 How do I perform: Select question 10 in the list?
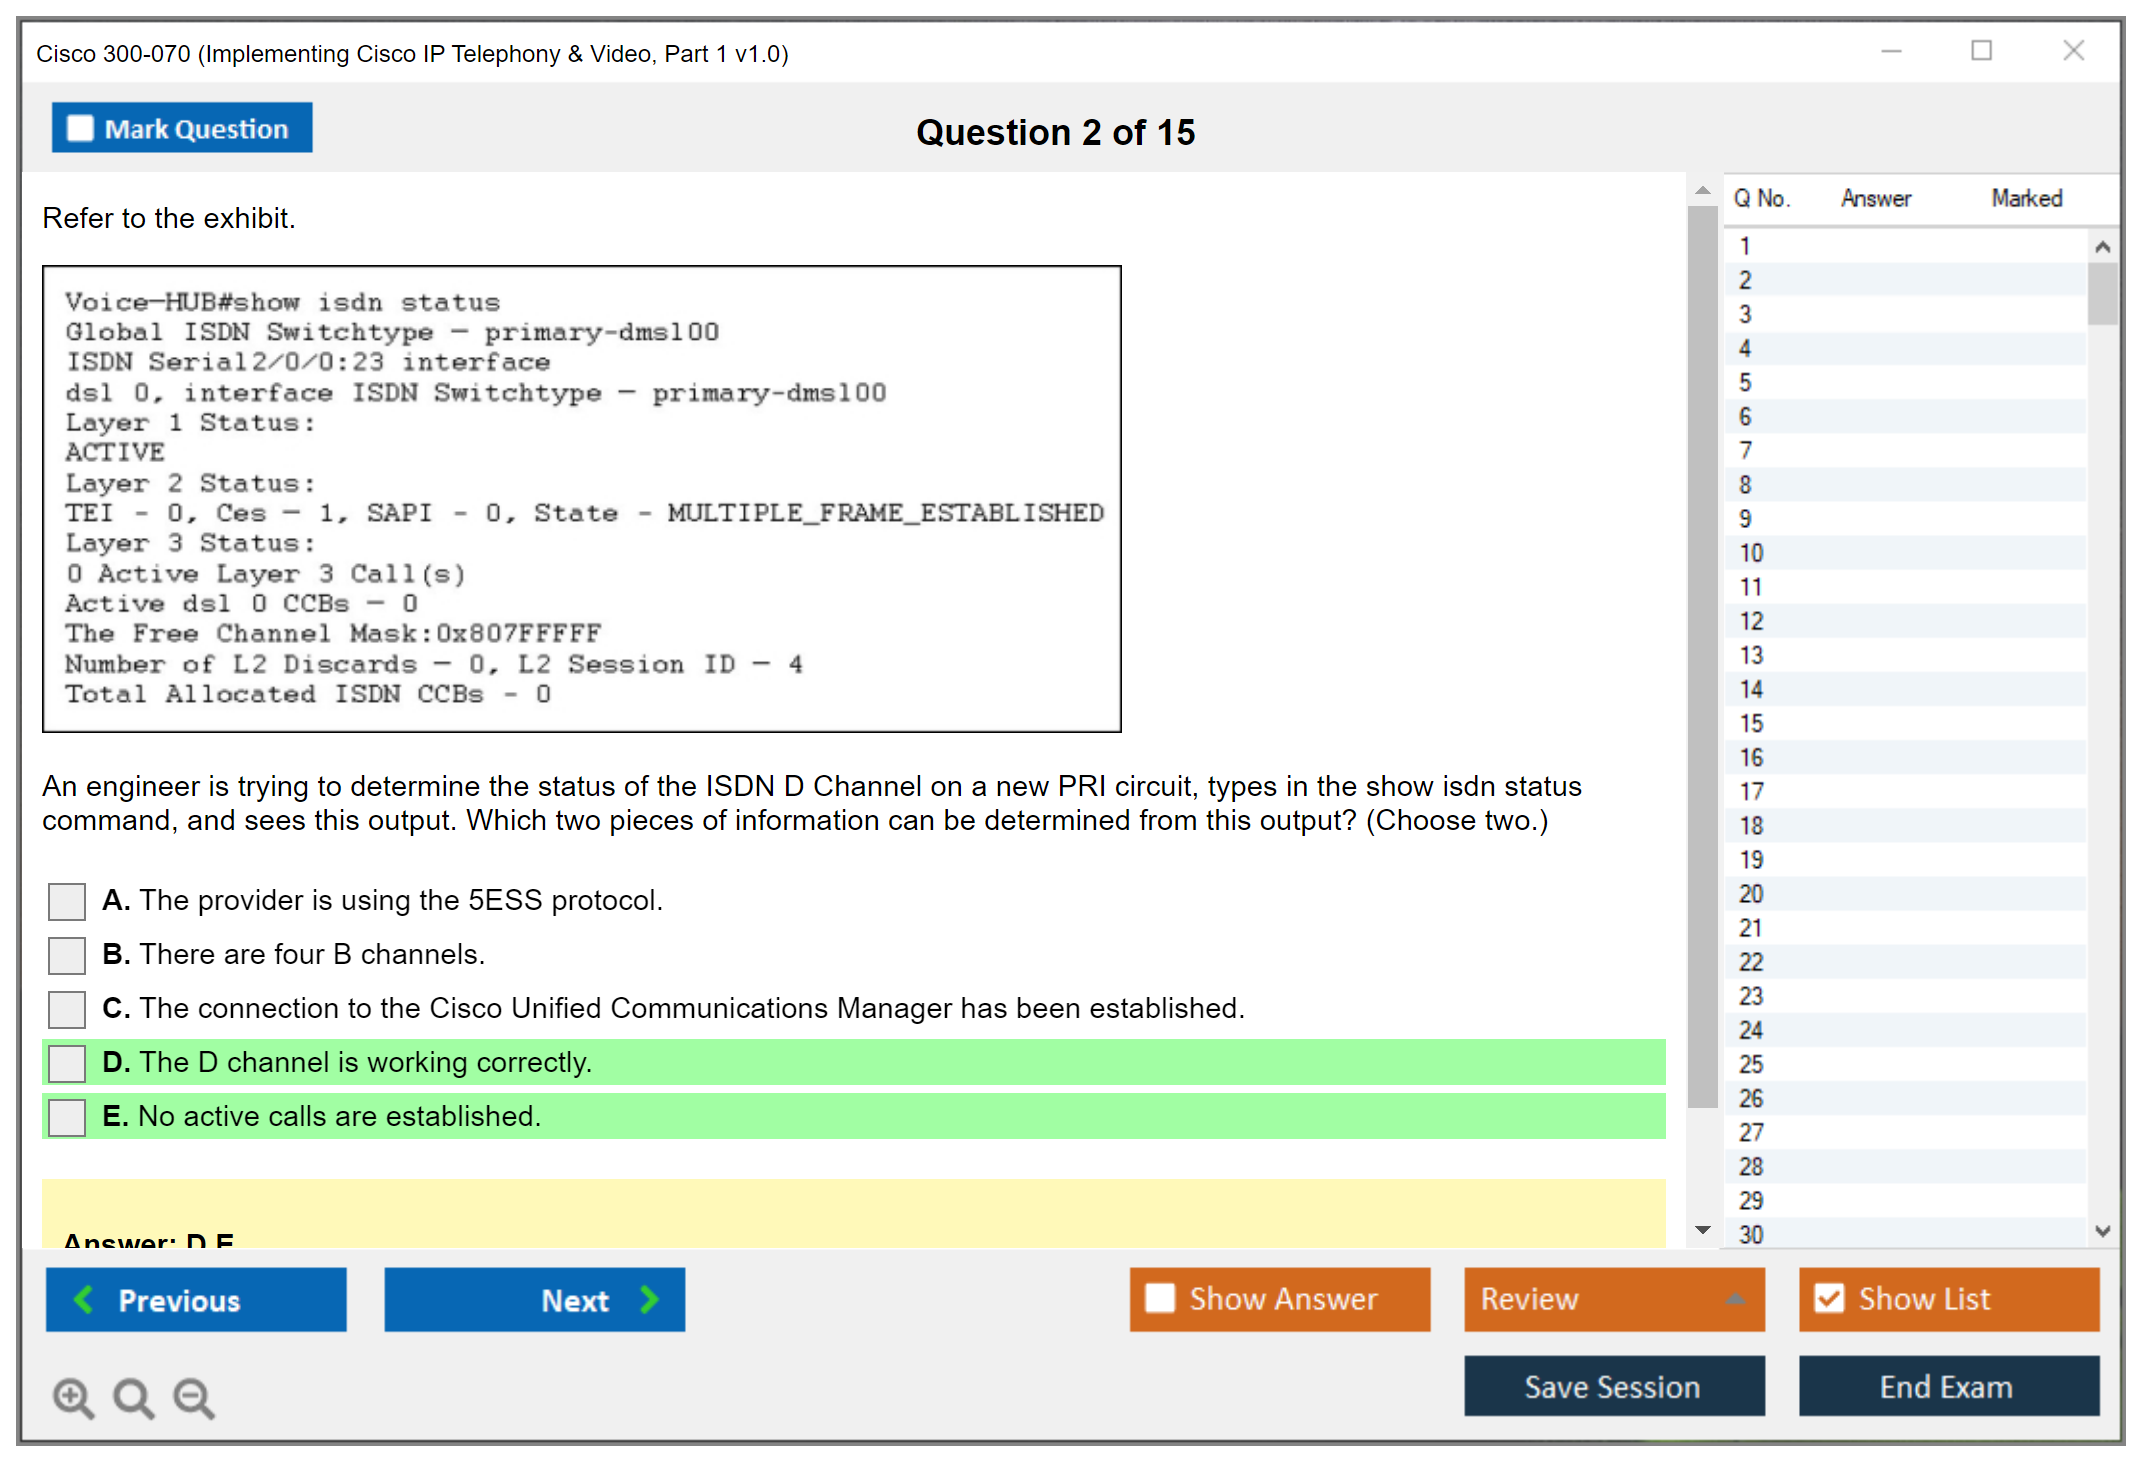(x=1751, y=553)
